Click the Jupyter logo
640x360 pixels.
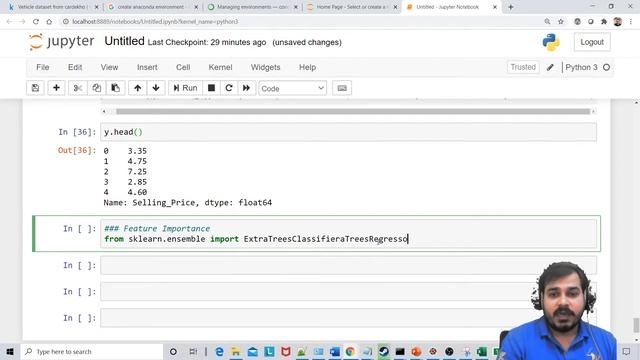click(x=62, y=42)
